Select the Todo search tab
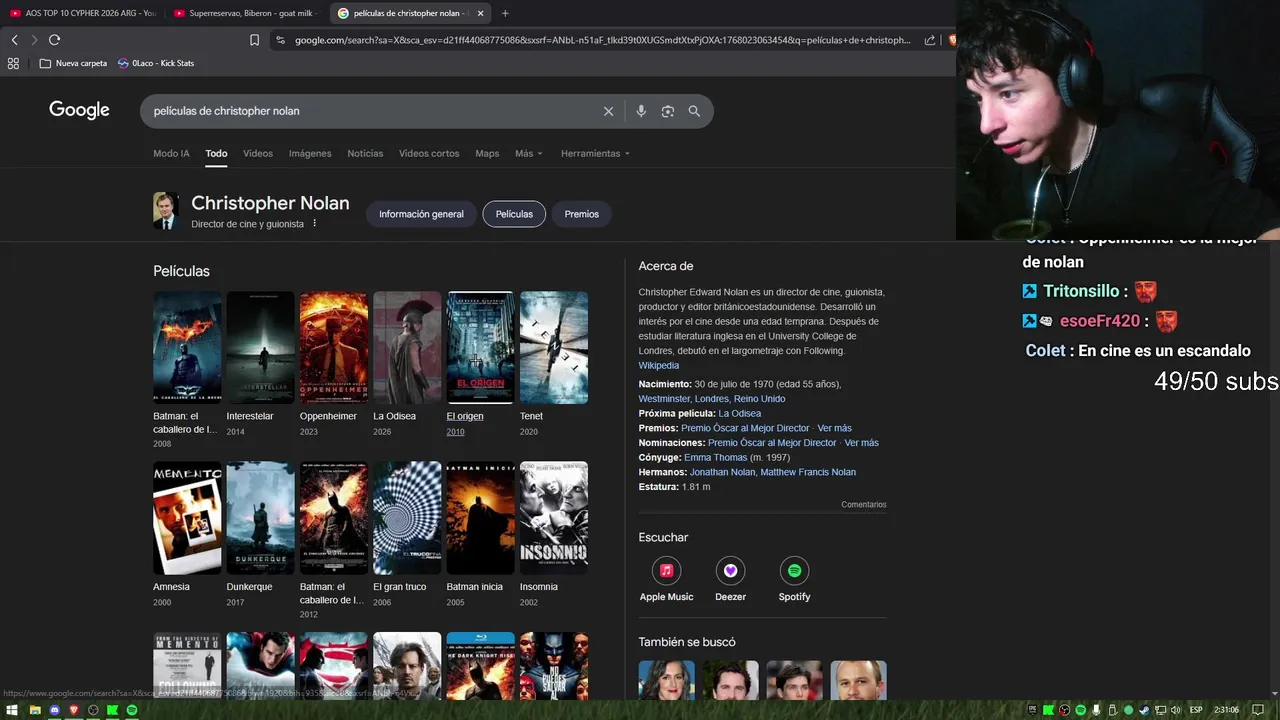 coord(216,153)
